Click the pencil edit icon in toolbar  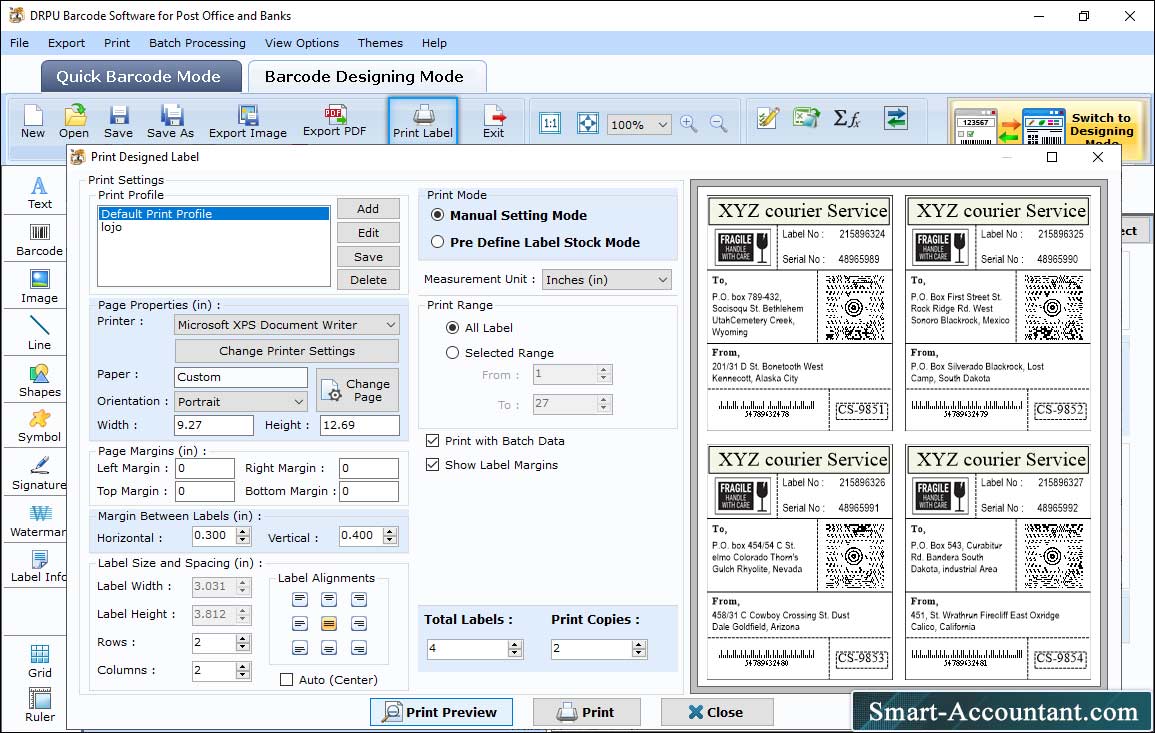pos(768,118)
